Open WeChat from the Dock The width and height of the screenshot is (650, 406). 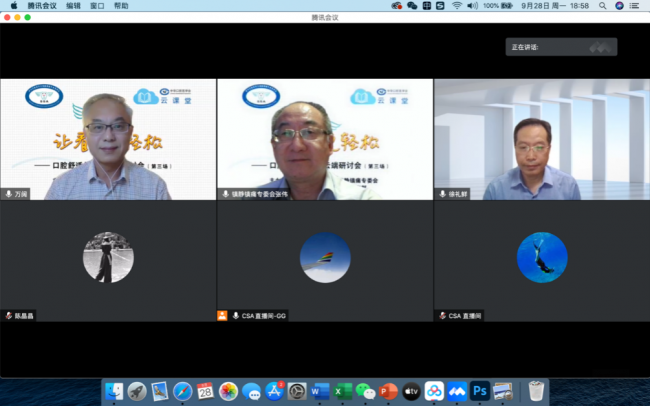(x=366, y=391)
